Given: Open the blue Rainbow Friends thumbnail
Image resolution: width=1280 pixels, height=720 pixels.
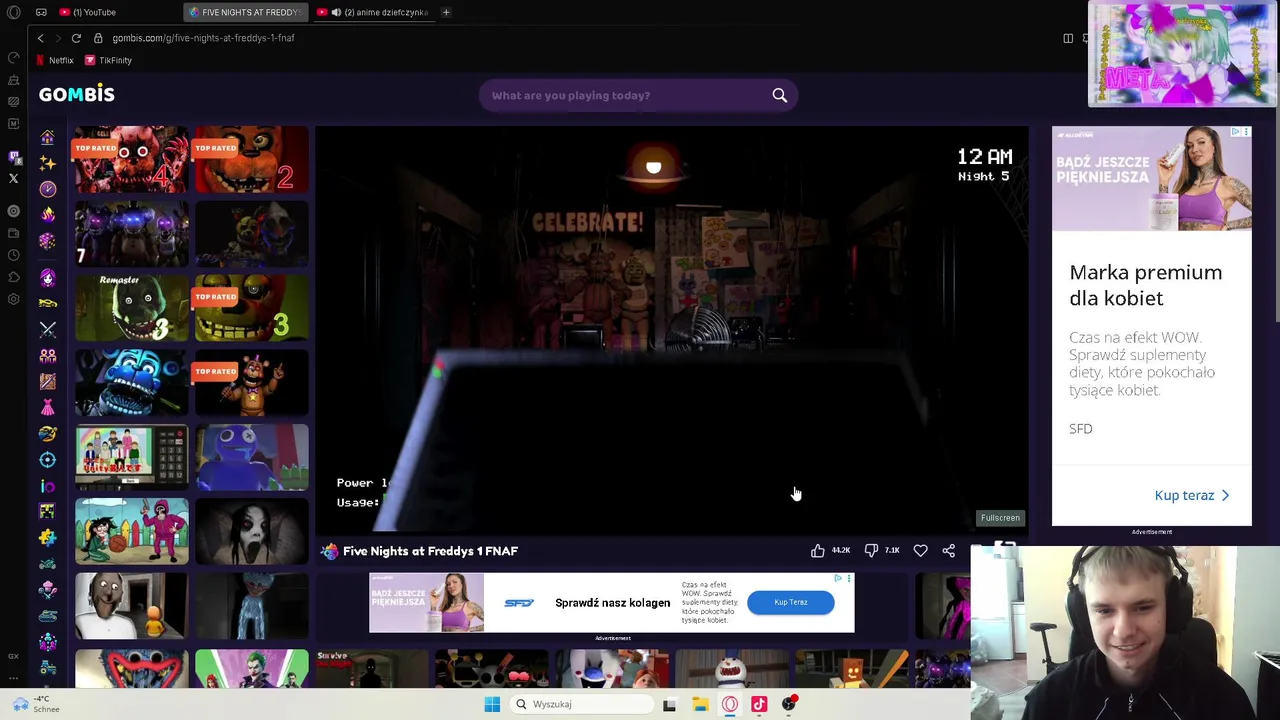Looking at the screenshot, I should 252,457.
